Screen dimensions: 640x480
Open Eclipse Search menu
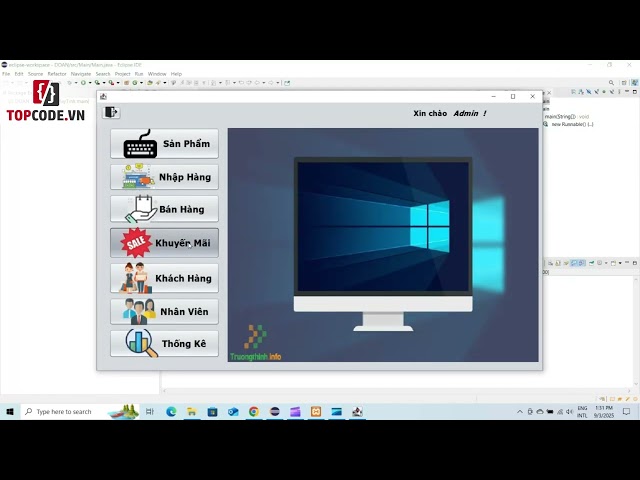(103, 74)
